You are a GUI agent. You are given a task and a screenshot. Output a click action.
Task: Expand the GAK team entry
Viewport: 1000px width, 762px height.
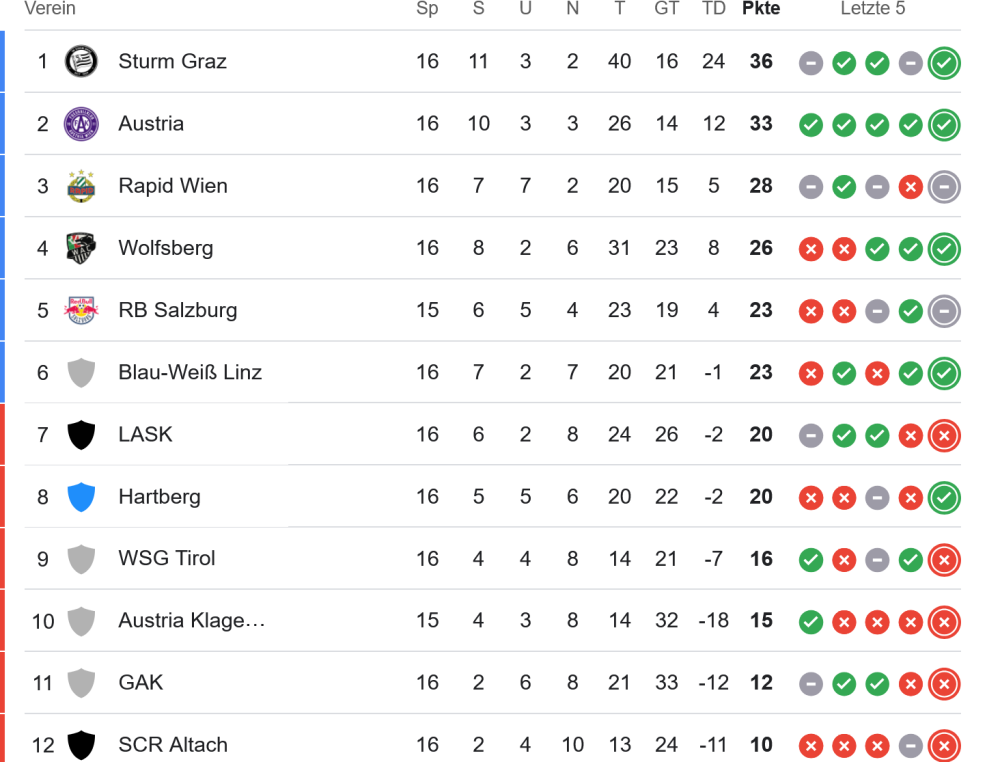click(x=140, y=682)
